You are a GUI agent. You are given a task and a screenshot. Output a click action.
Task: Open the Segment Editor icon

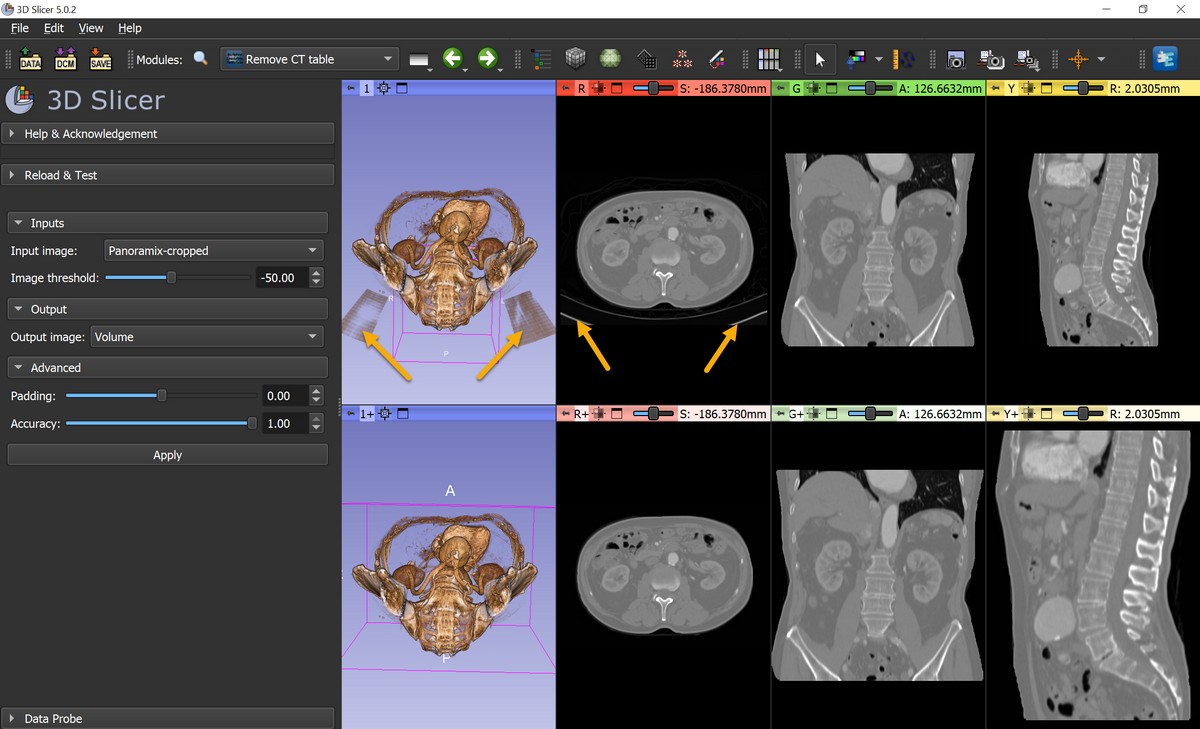(716, 59)
